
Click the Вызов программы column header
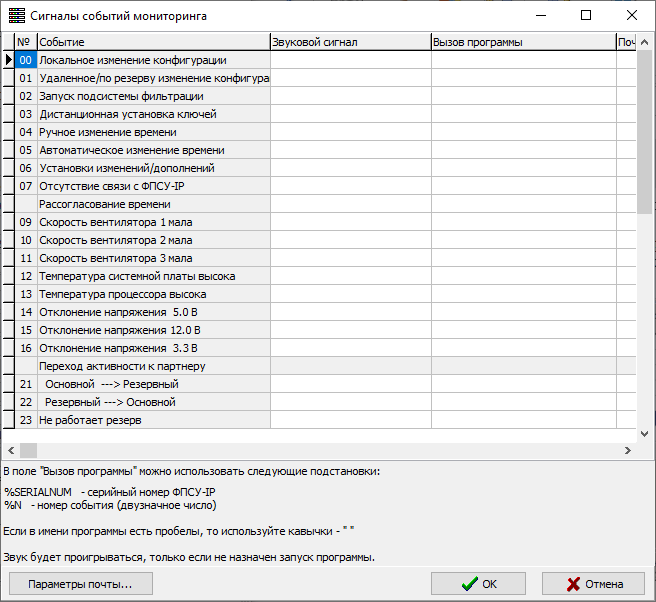tap(523, 42)
